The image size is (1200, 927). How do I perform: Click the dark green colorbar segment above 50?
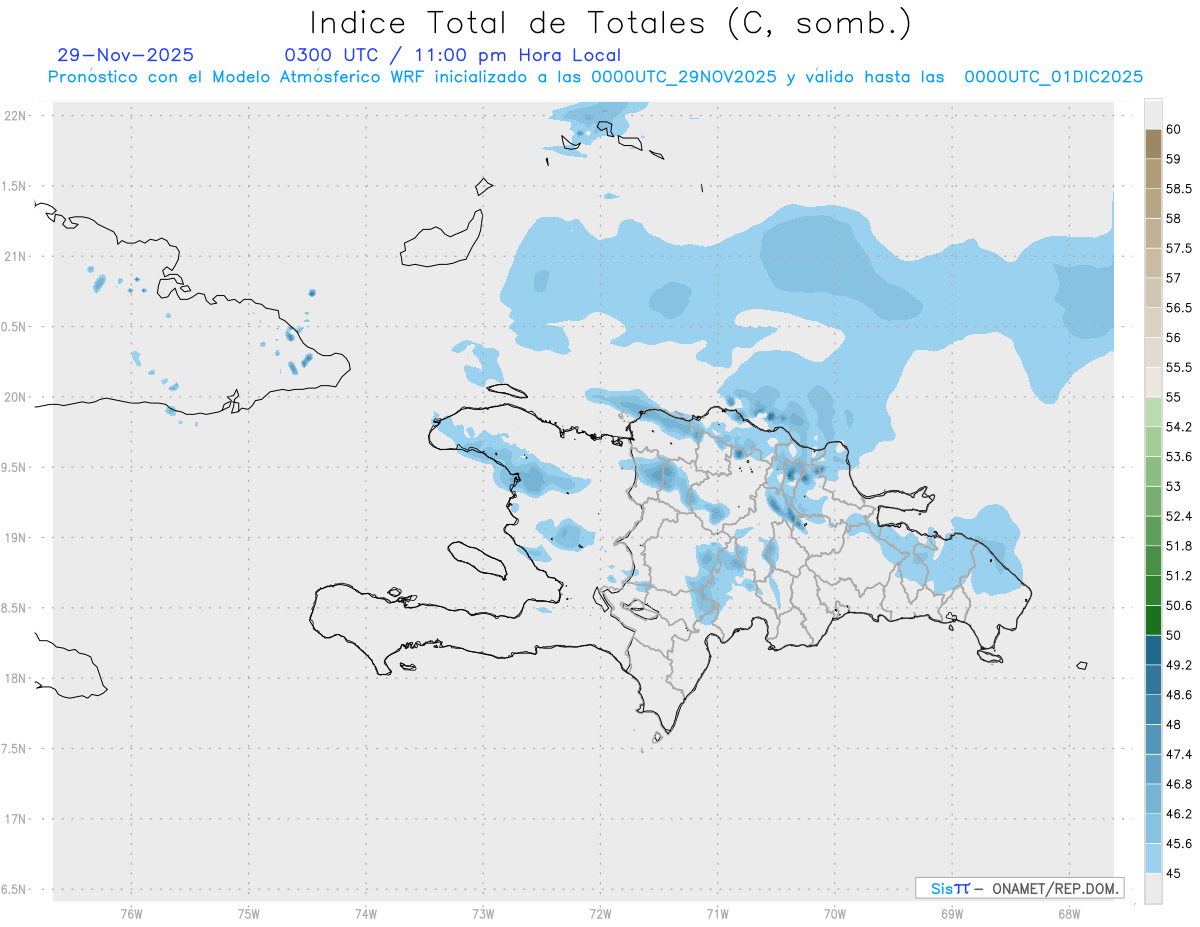pos(1153,620)
